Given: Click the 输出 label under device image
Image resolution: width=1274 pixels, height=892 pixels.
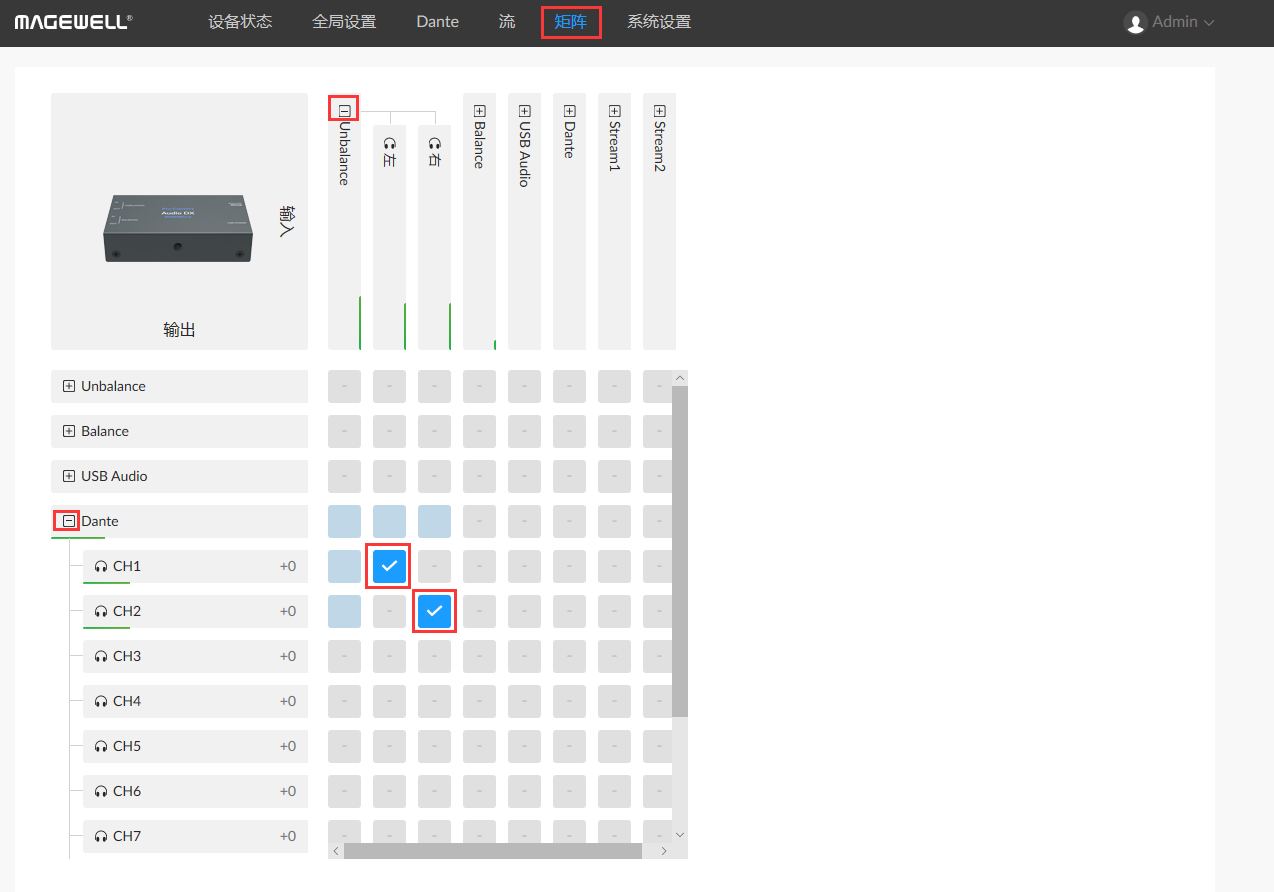Looking at the screenshot, I should tap(179, 329).
